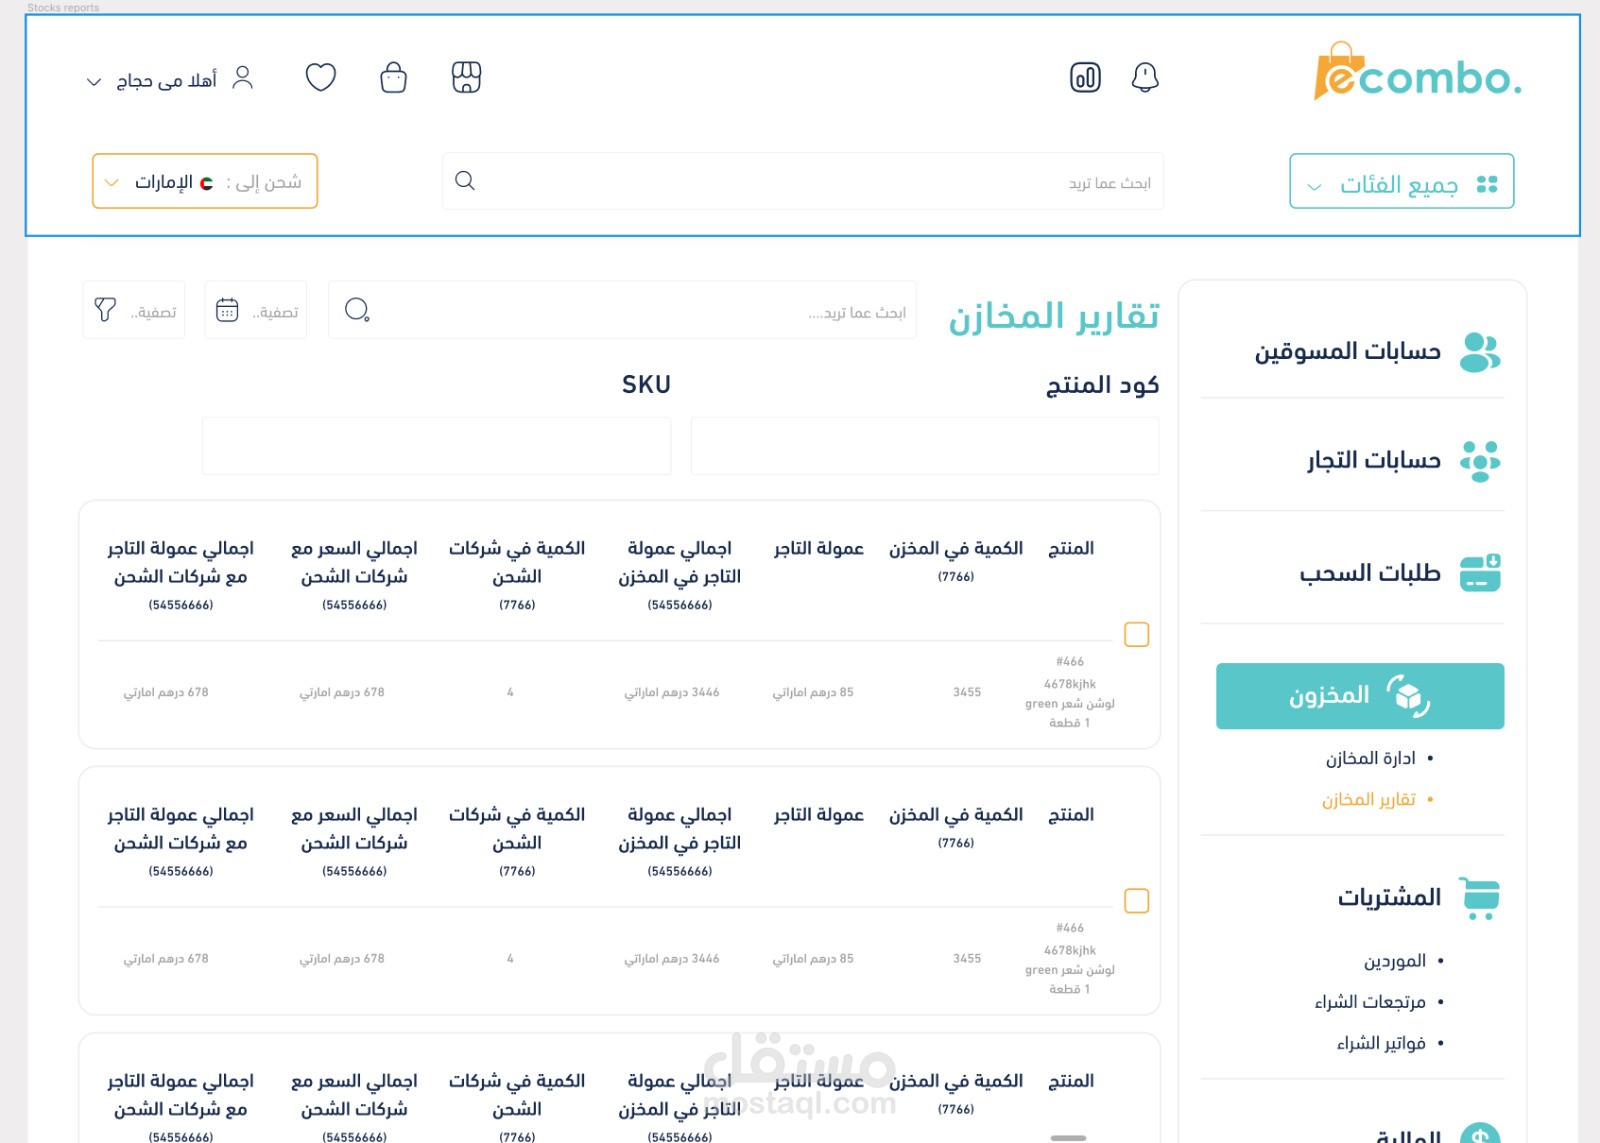Click the categories grid icon
Viewport: 1600px width, 1143px height.
[1487, 184]
